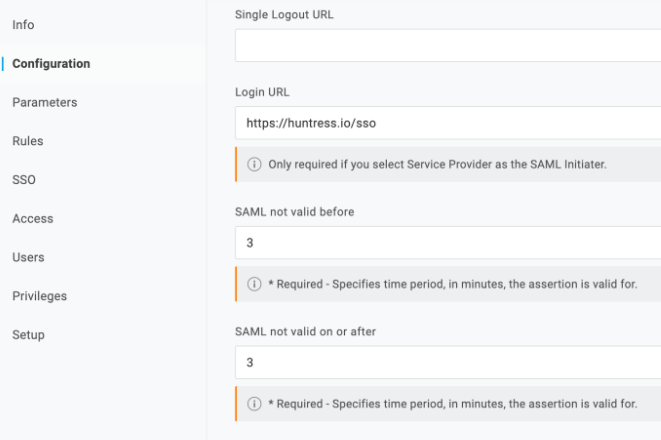Go to the Setup section
This screenshot has height=440, width=661.
(x=28, y=335)
